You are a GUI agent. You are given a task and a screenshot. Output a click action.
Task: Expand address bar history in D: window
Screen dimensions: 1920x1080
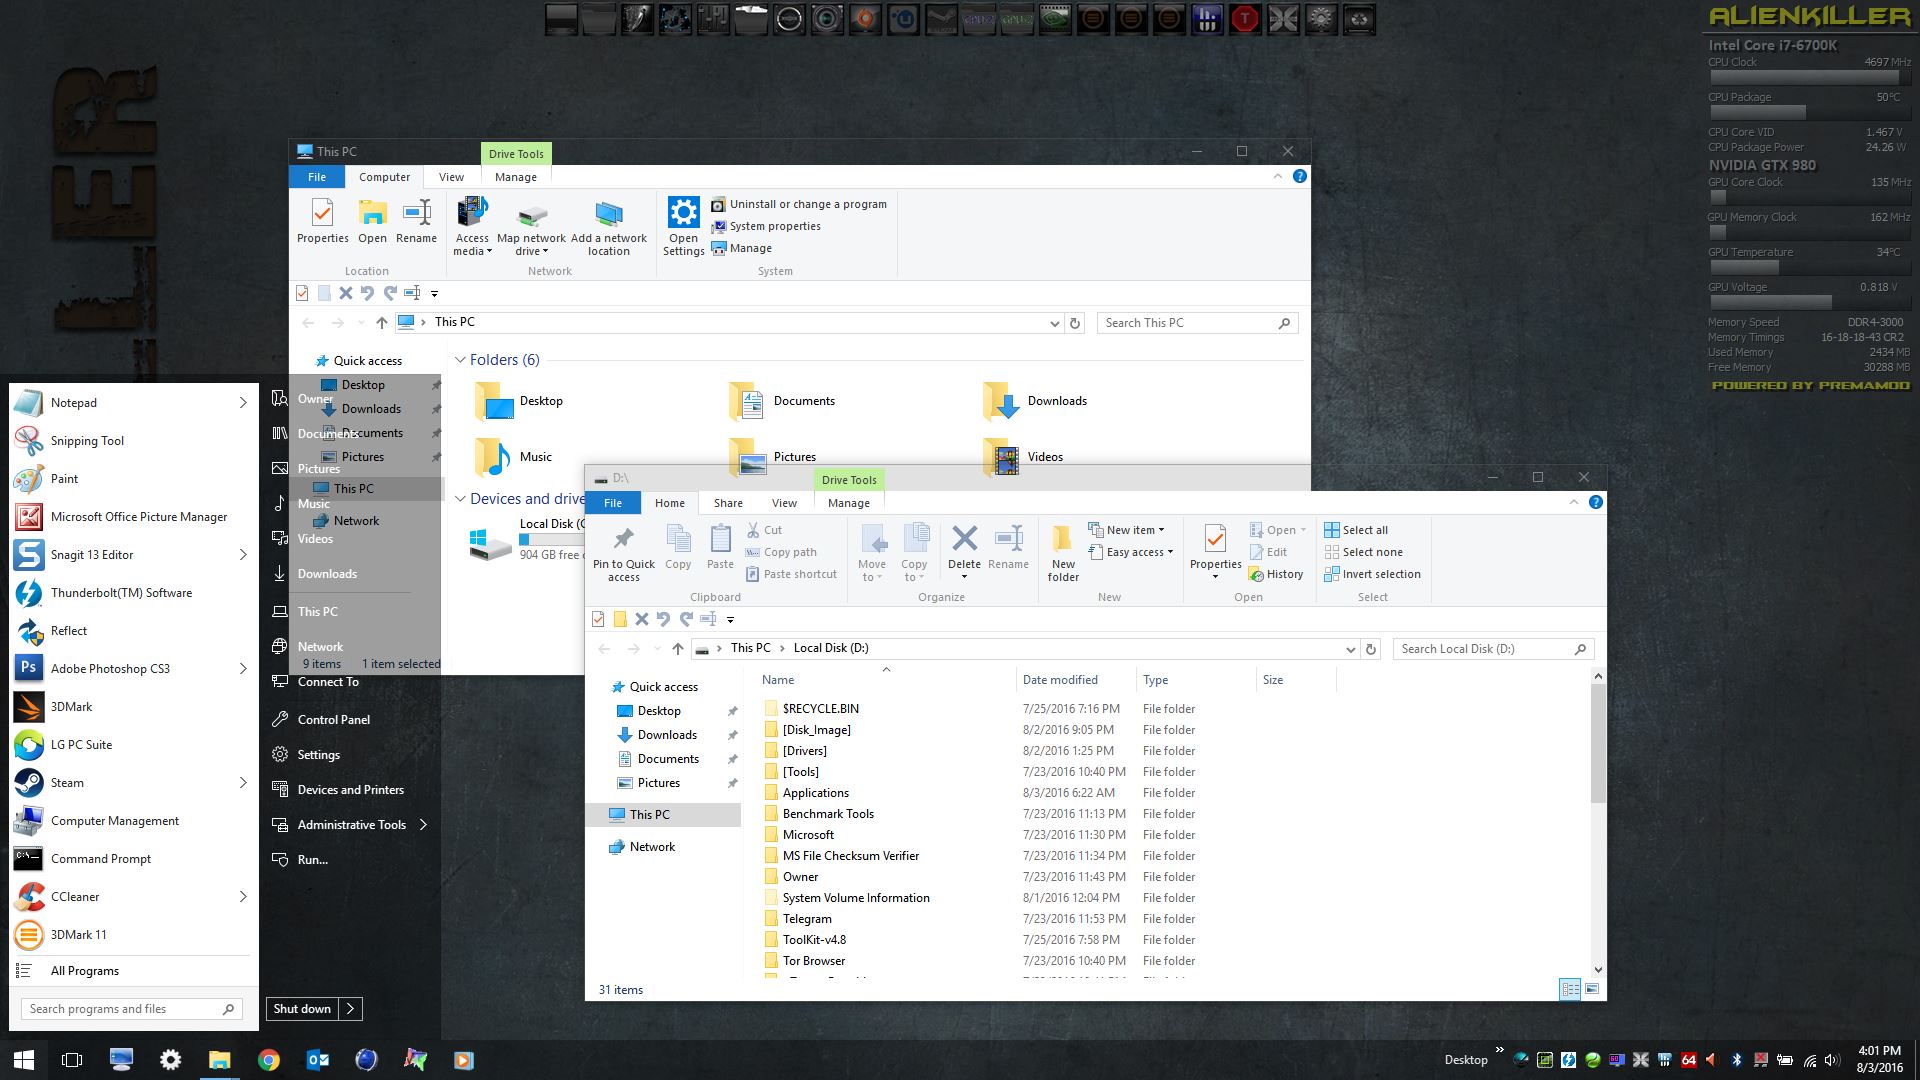(x=1350, y=649)
